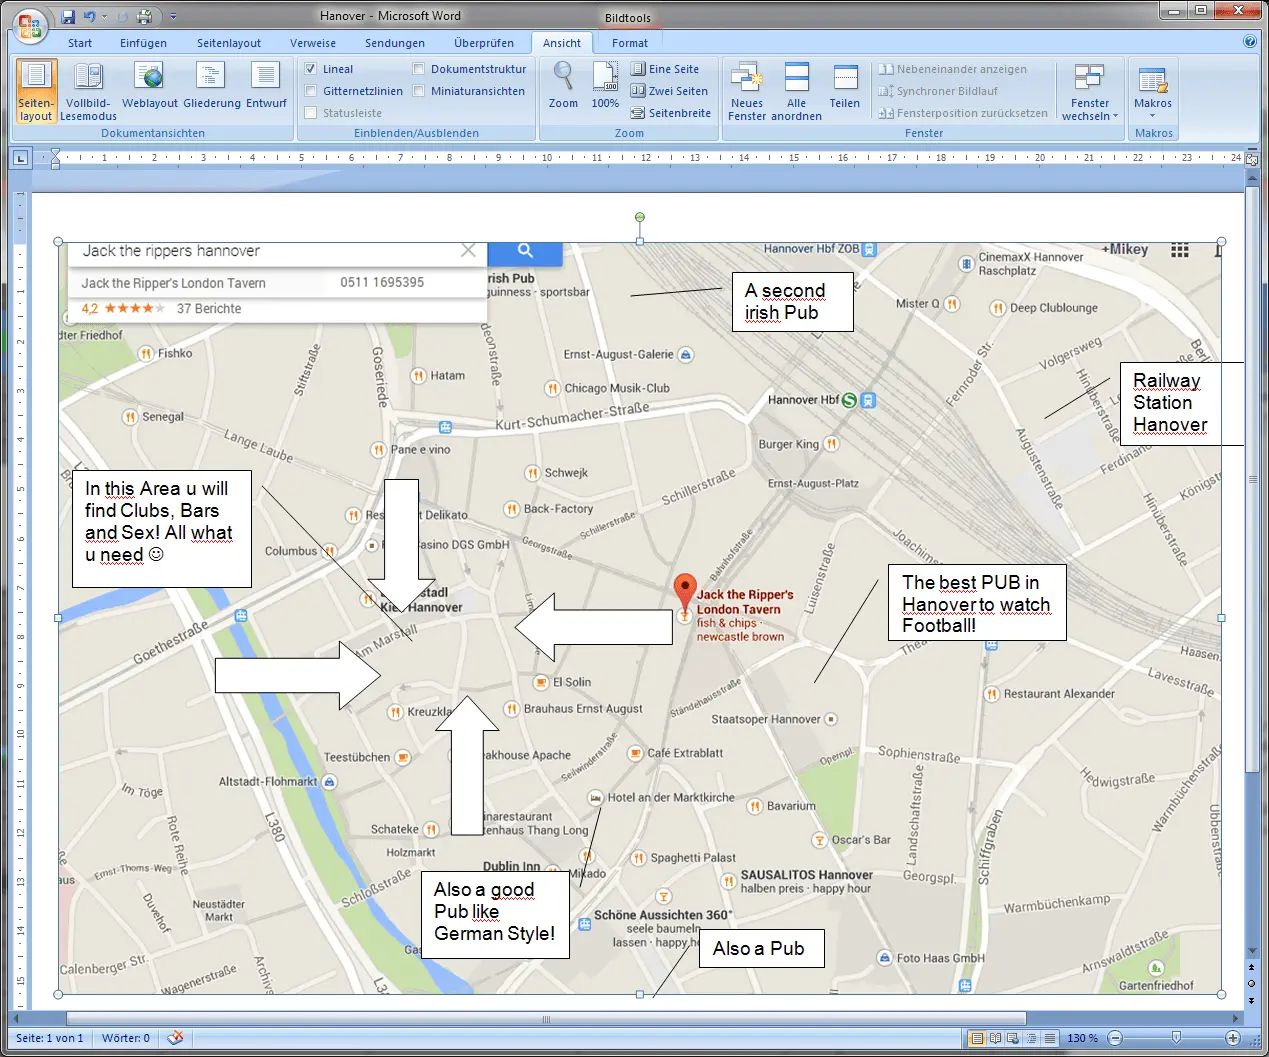Switch to Weblayout view
Viewport: 1269px width, 1057px height.
(x=150, y=85)
